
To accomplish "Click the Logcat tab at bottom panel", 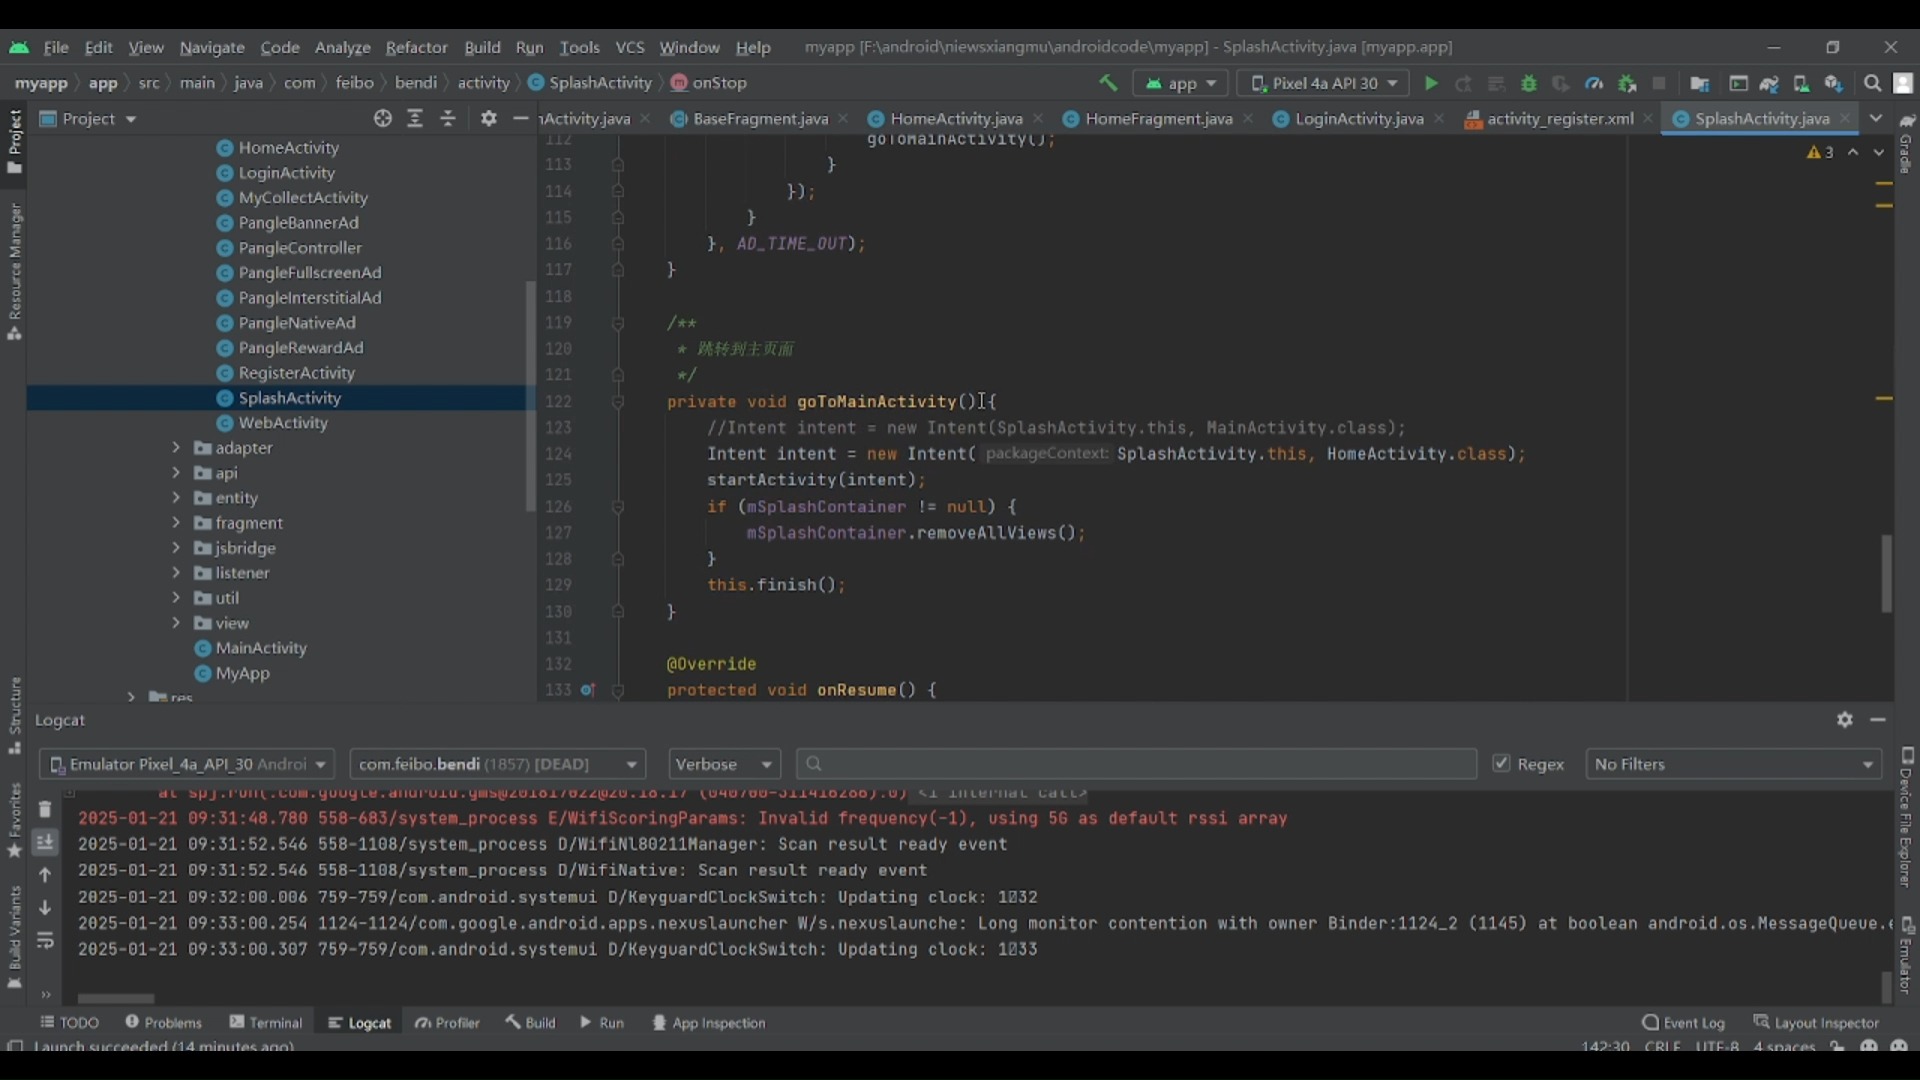I will pos(368,1022).
